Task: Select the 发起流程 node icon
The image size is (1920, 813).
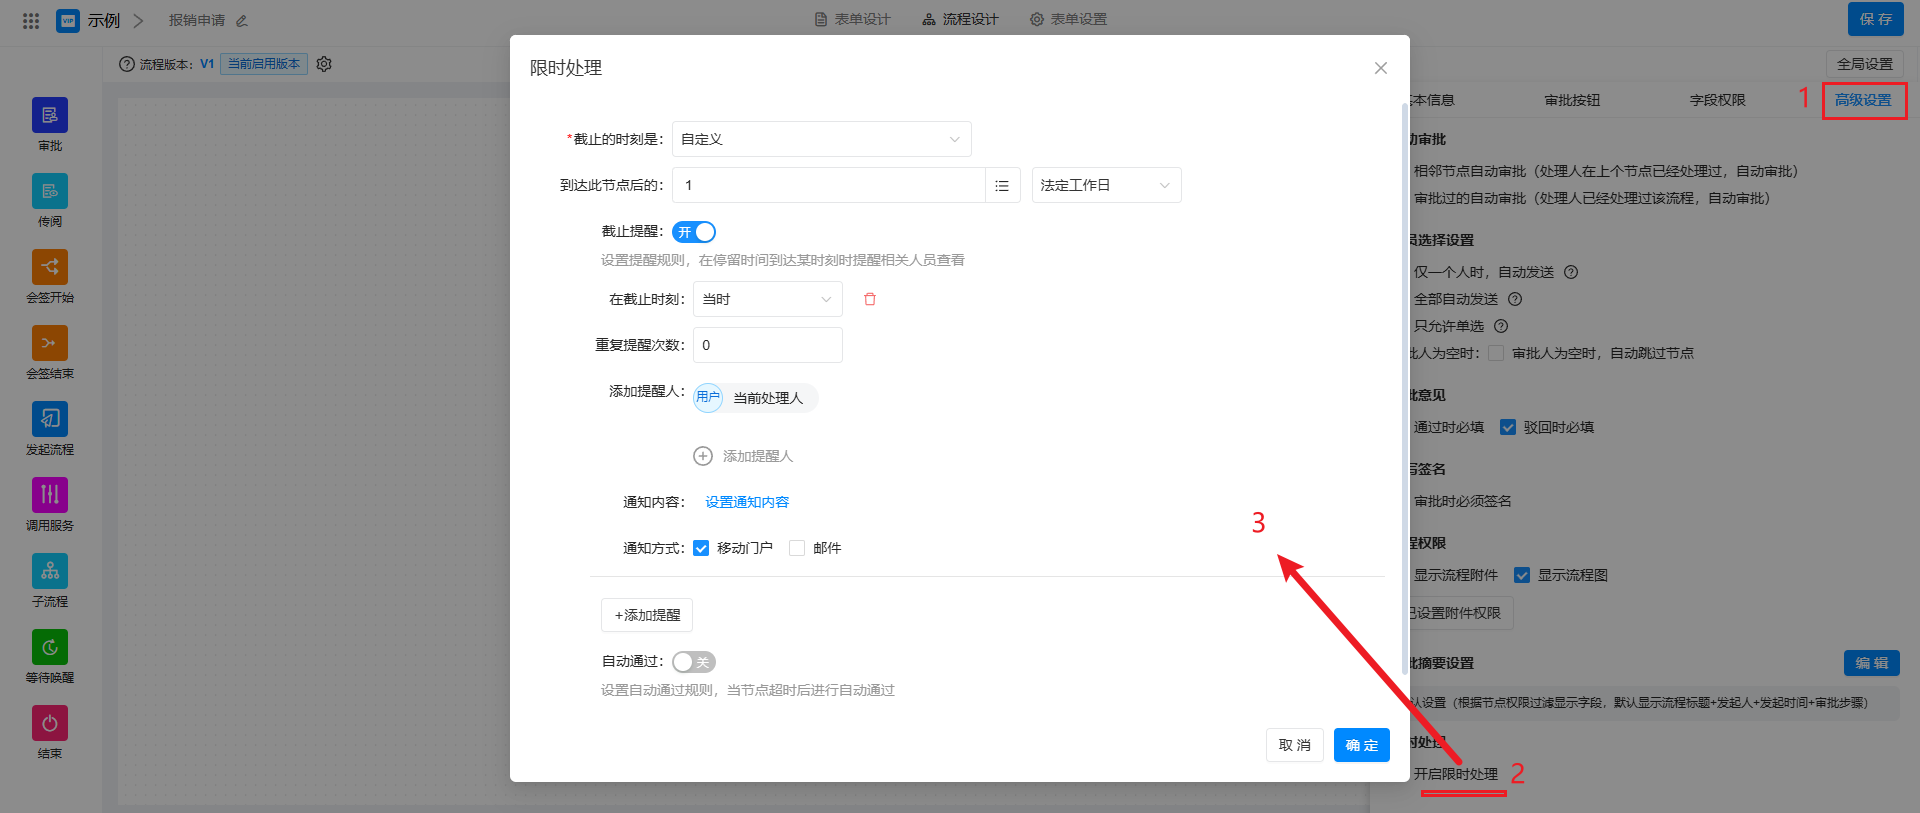Action: [x=49, y=420]
